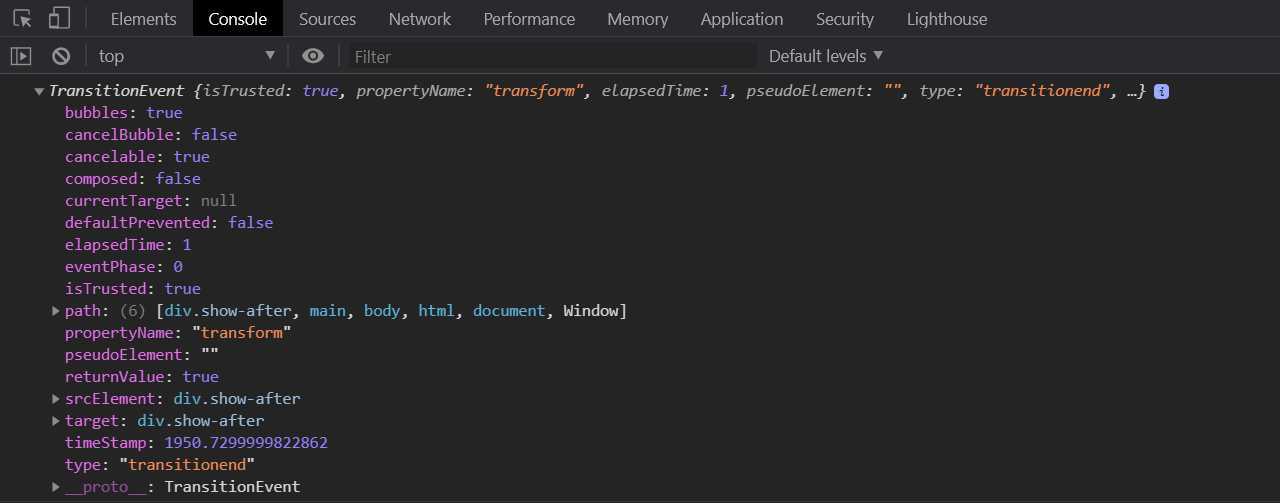The width and height of the screenshot is (1280, 503).
Task: Click the timeStamp value 1950.7299999822862
Action: tap(246, 443)
